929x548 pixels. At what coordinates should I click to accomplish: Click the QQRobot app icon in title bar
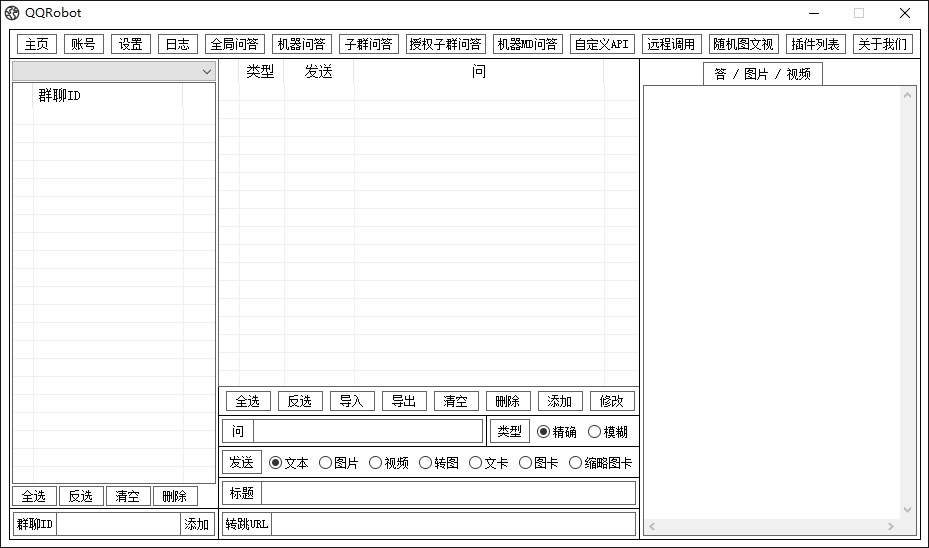(12, 13)
